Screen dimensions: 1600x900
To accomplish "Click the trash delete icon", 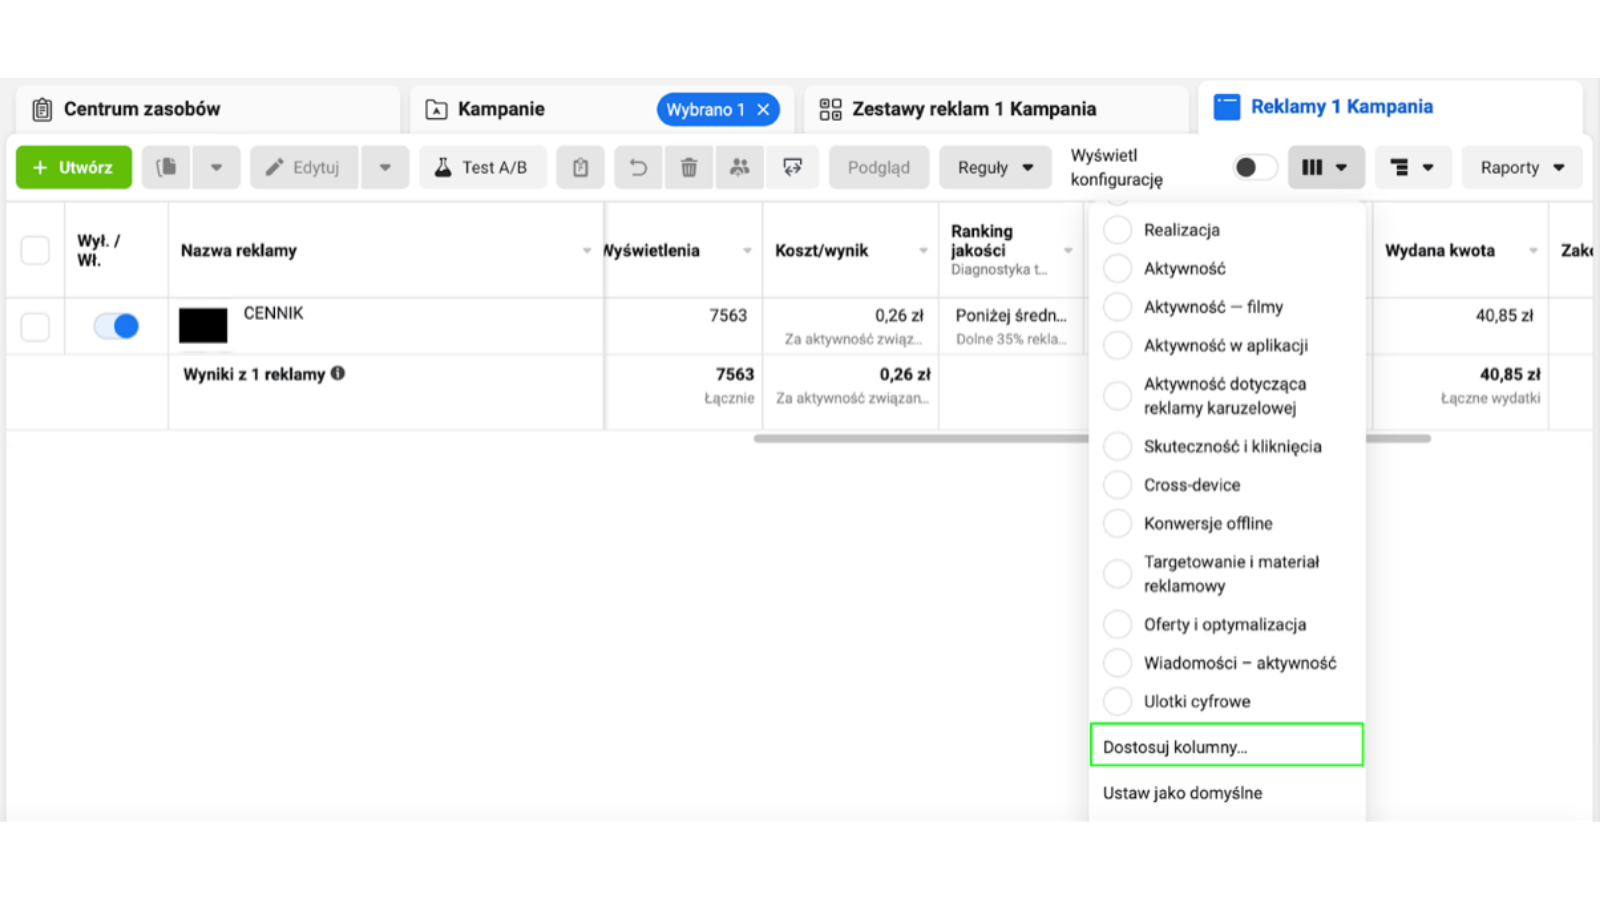I will pyautogui.click(x=689, y=167).
